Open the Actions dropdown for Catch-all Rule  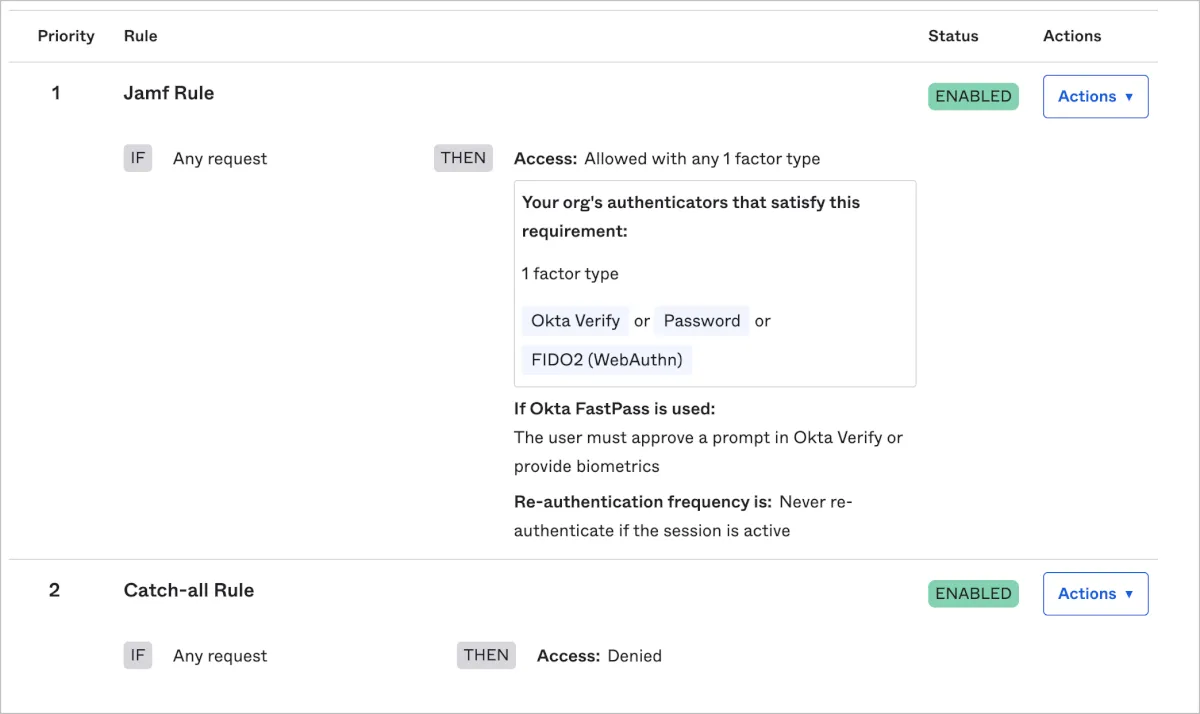pos(1095,594)
